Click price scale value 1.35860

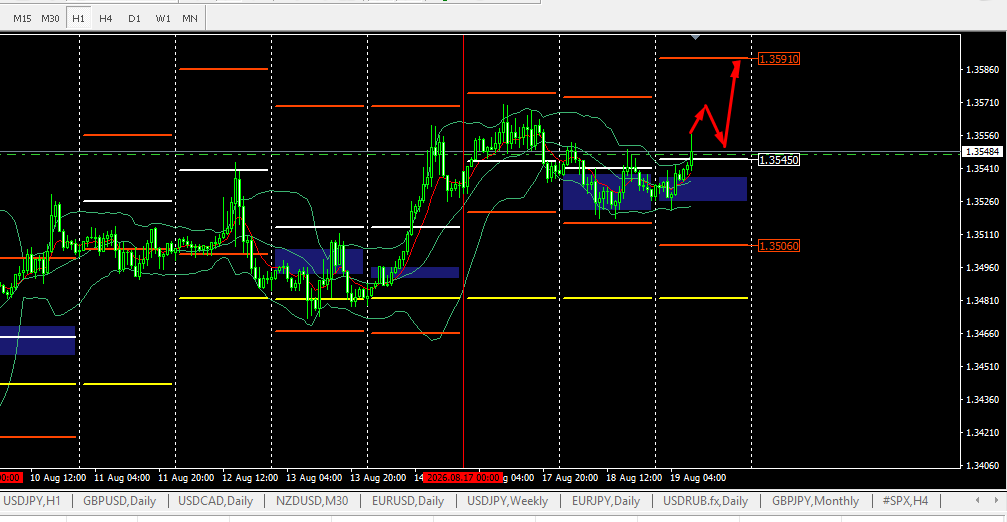point(983,69)
